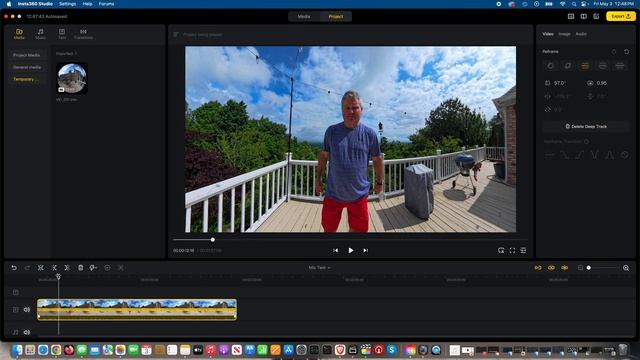Open the Forums menu in menu bar
640x360 pixels.
click(x=106, y=4)
